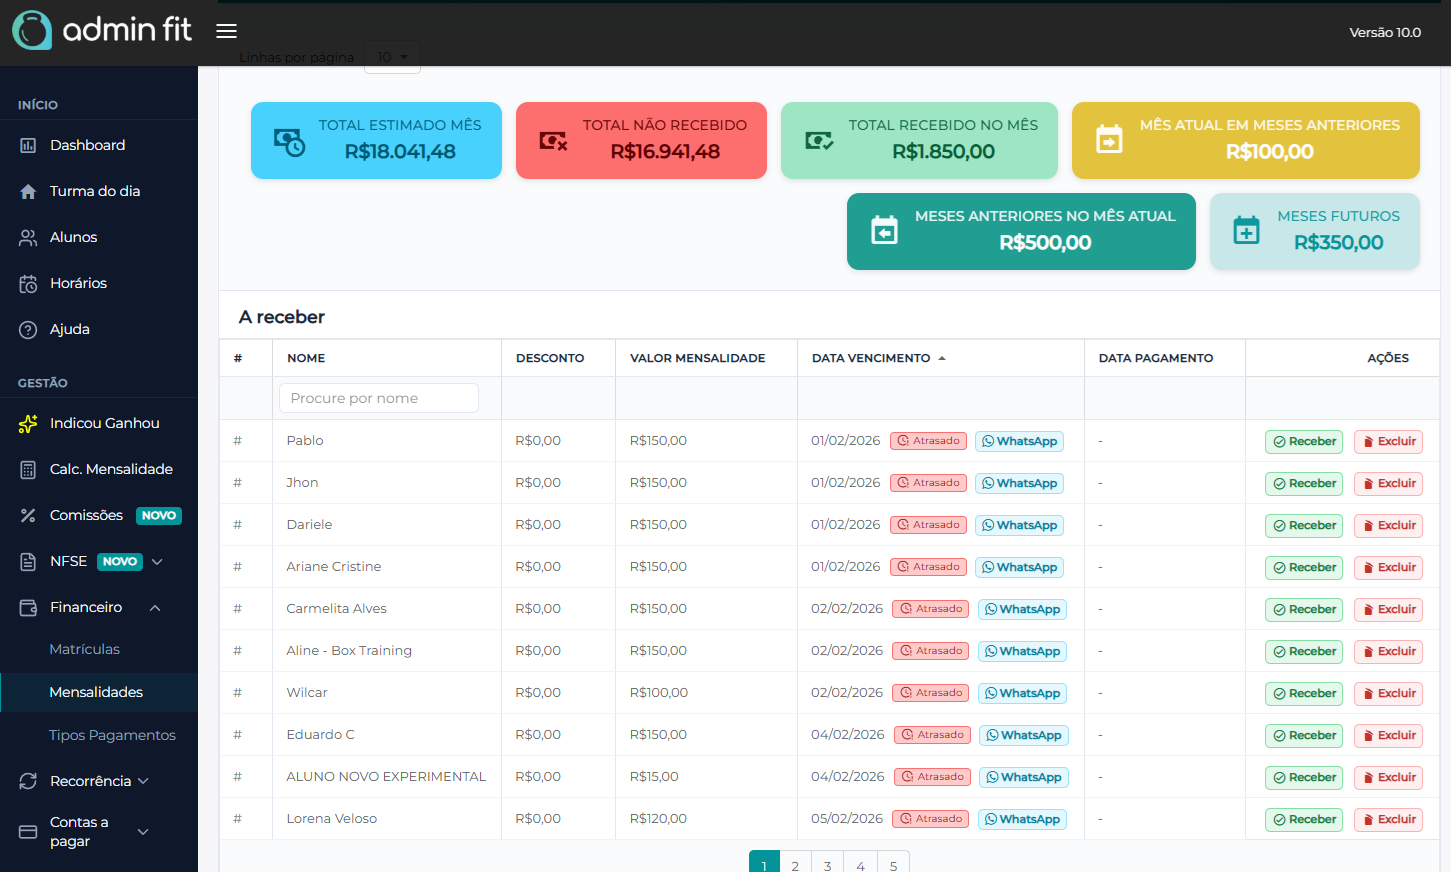Select Tipos Pagamentos submenu item

[x=112, y=735]
